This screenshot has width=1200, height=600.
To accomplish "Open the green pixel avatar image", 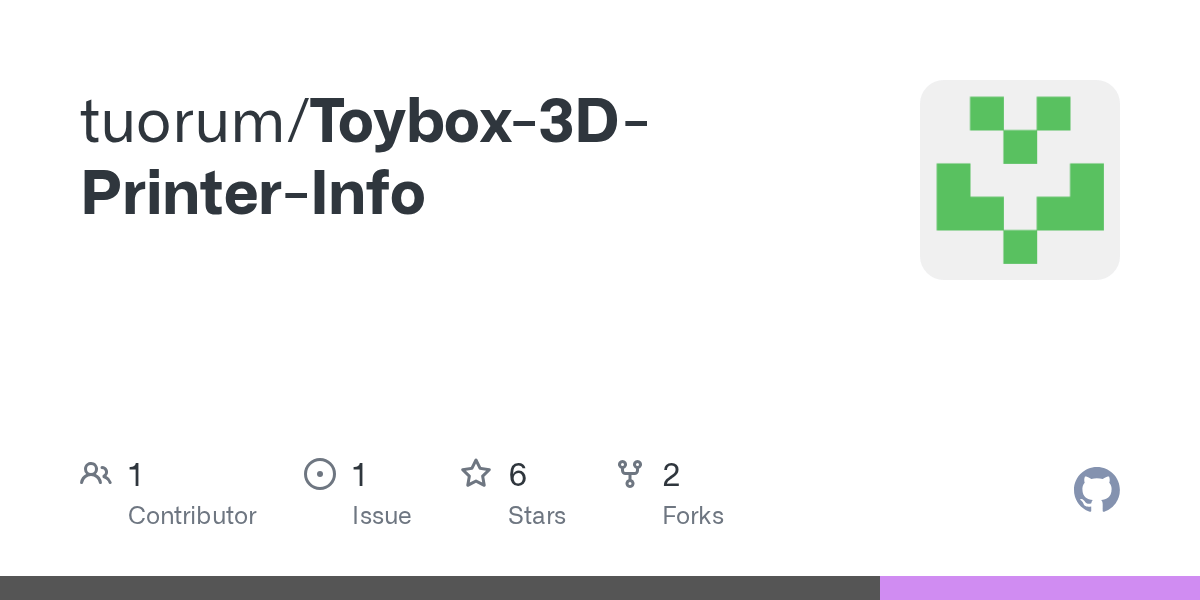I will click(x=1020, y=180).
